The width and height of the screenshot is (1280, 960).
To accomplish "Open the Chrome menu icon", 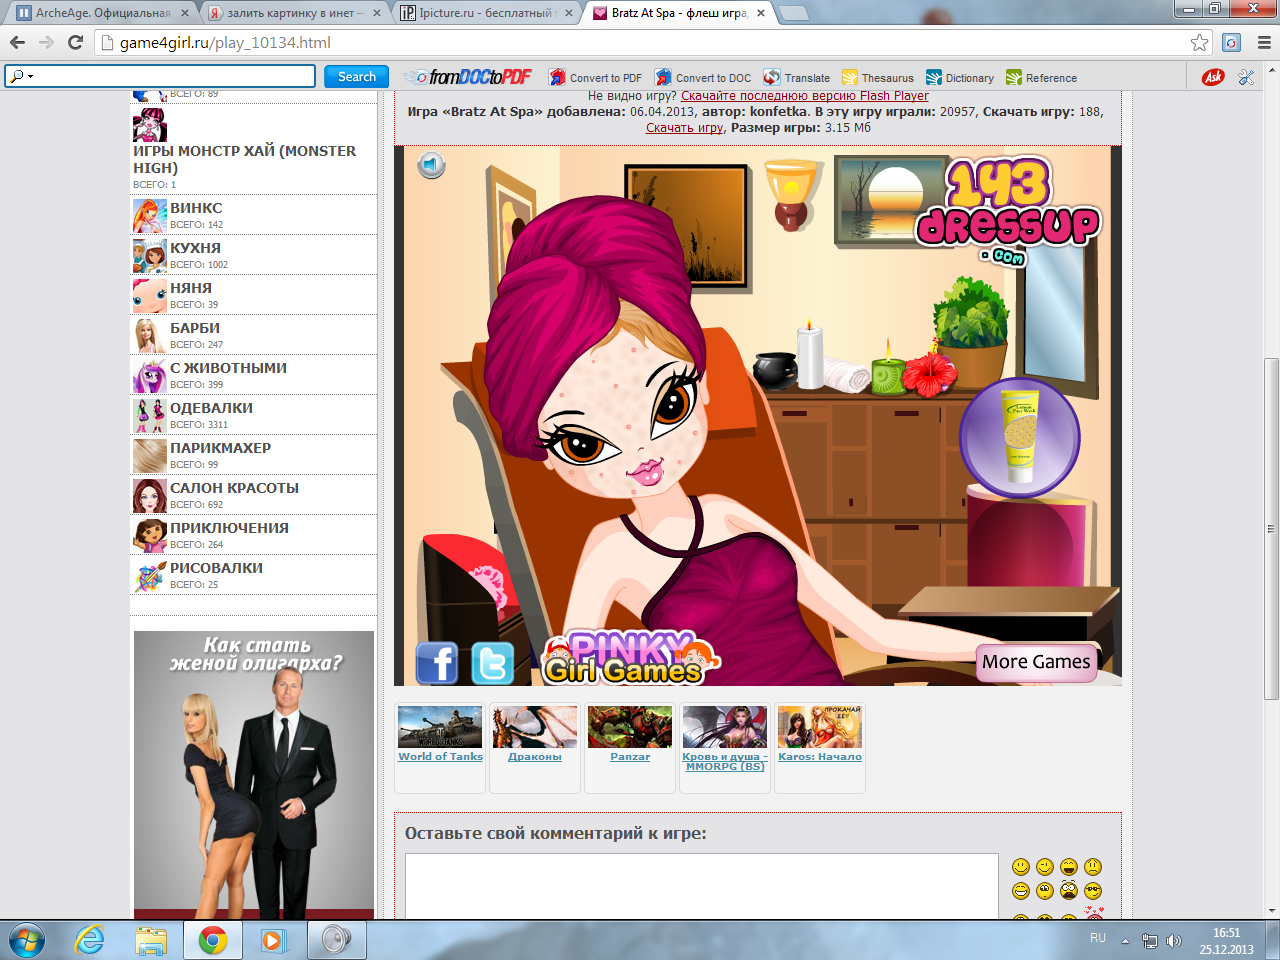I will 1264,42.
